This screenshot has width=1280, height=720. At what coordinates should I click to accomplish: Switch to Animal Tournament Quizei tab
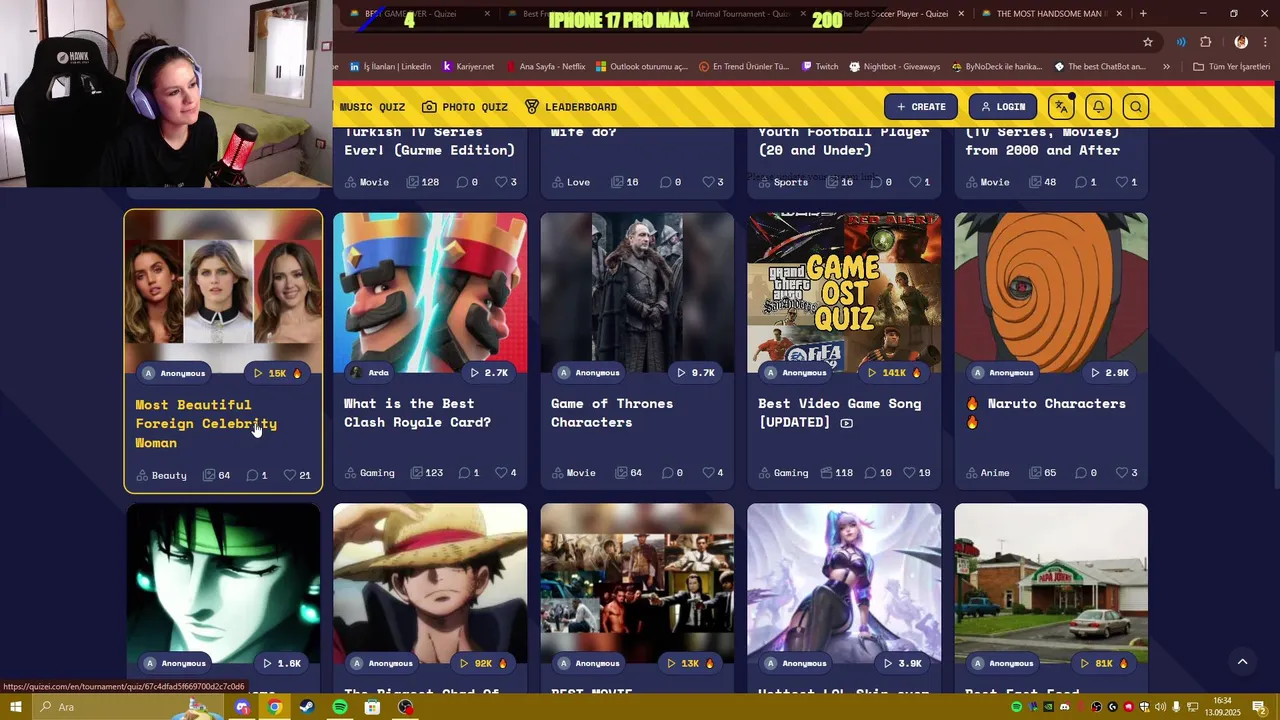[738, 14]
